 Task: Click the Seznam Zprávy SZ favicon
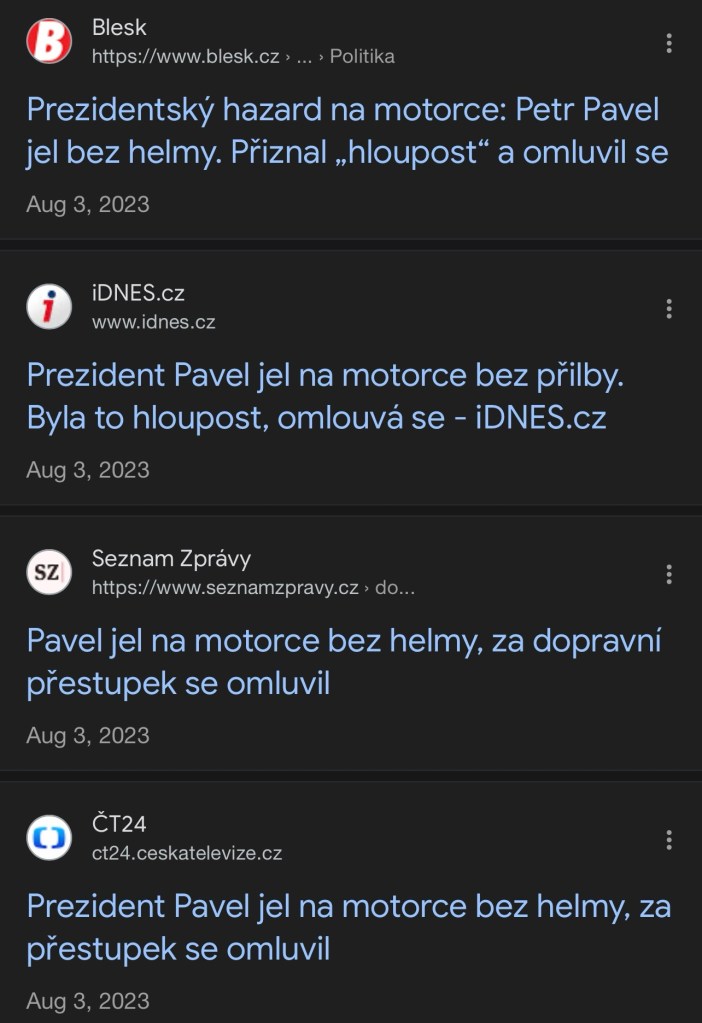pos(49,572)
